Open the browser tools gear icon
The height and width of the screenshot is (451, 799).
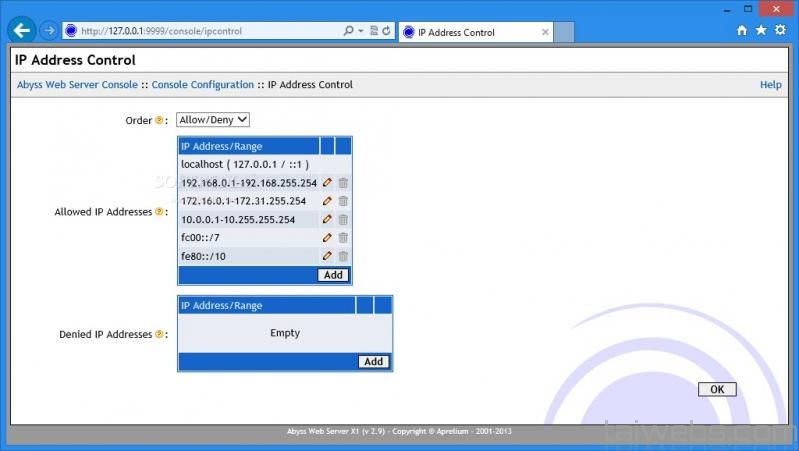[779, 31]
